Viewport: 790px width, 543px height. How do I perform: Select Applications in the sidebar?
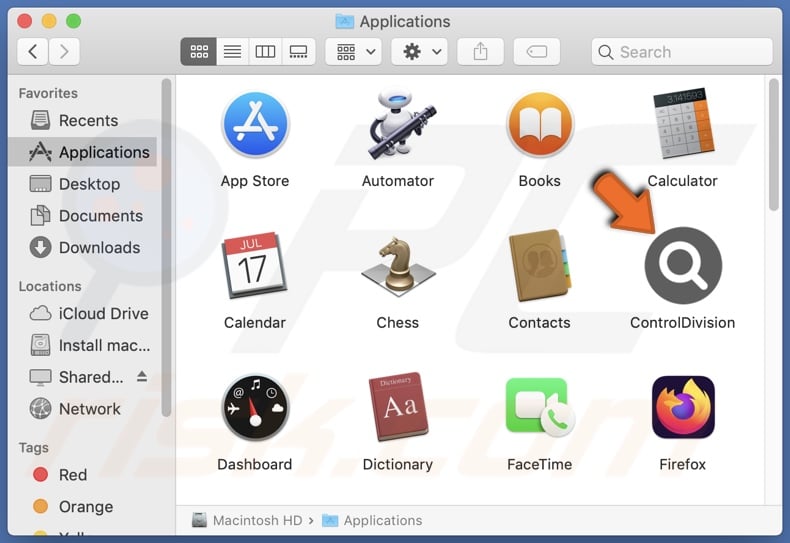pos(82,152)
